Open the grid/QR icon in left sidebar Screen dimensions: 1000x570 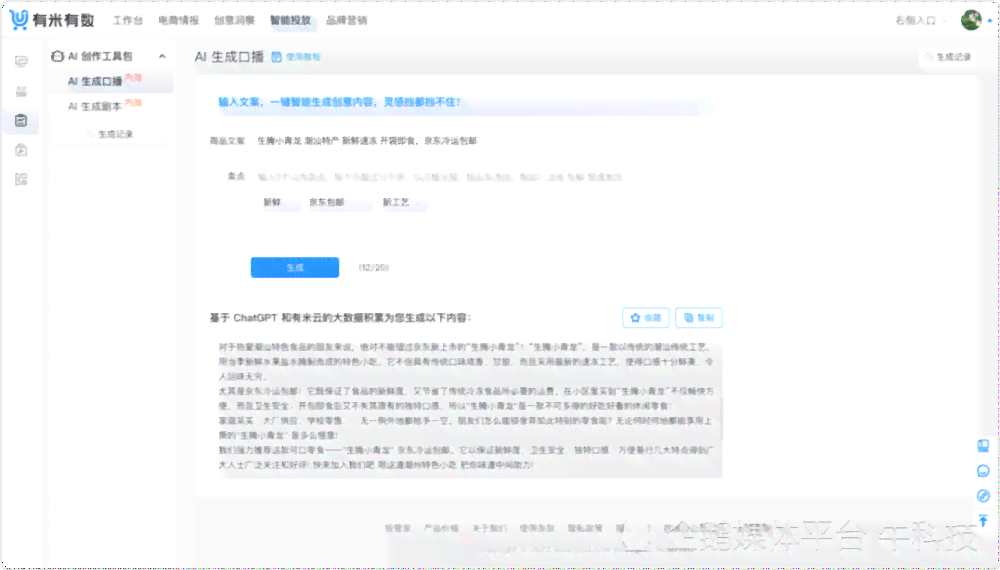21,179
